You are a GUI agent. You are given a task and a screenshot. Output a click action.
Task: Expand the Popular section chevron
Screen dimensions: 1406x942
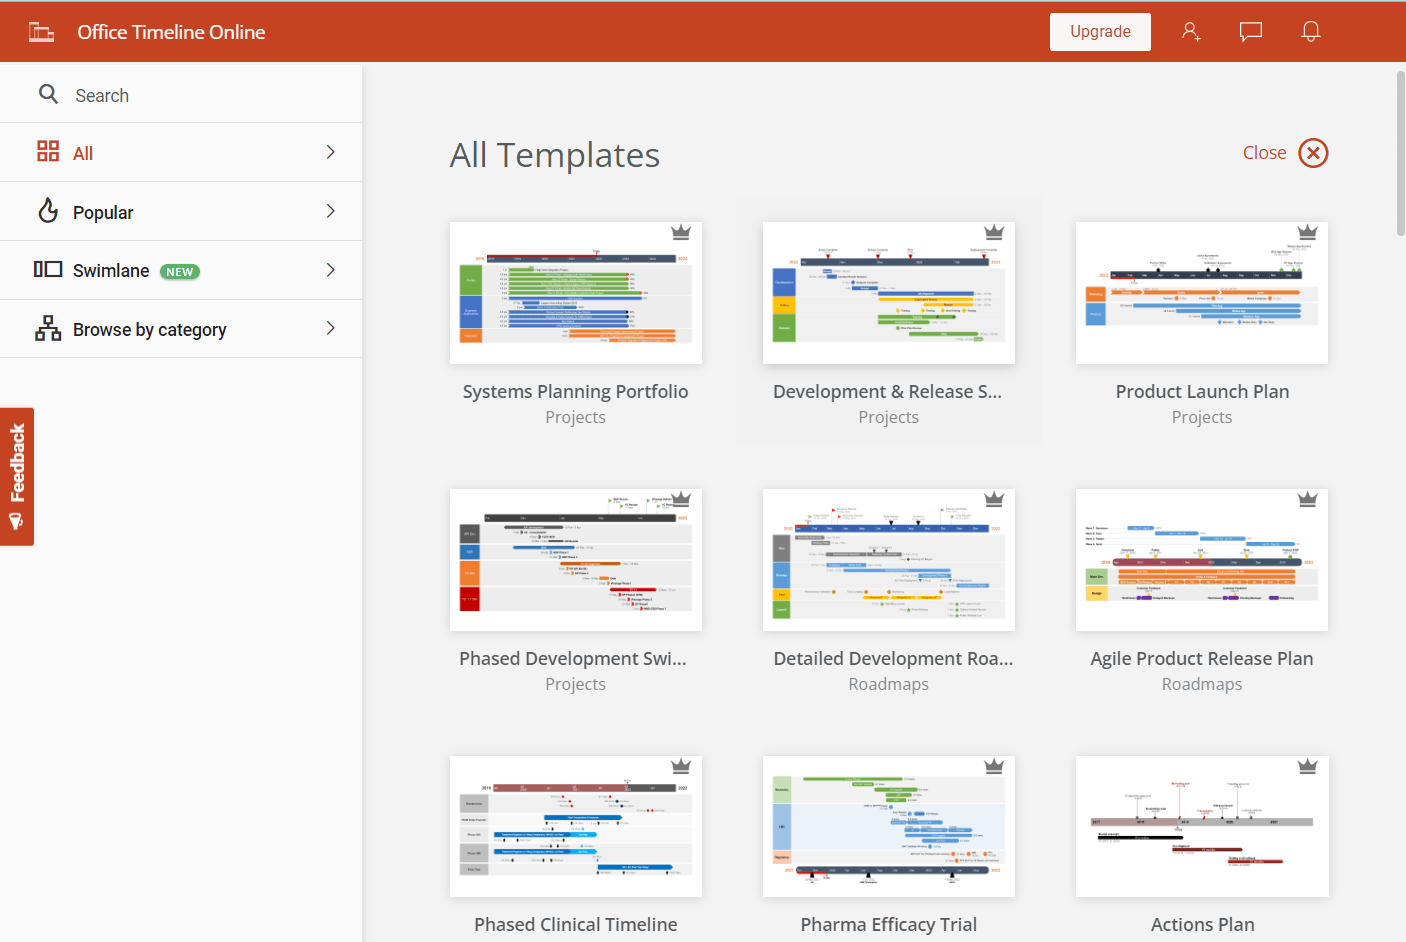pos(330,211)
